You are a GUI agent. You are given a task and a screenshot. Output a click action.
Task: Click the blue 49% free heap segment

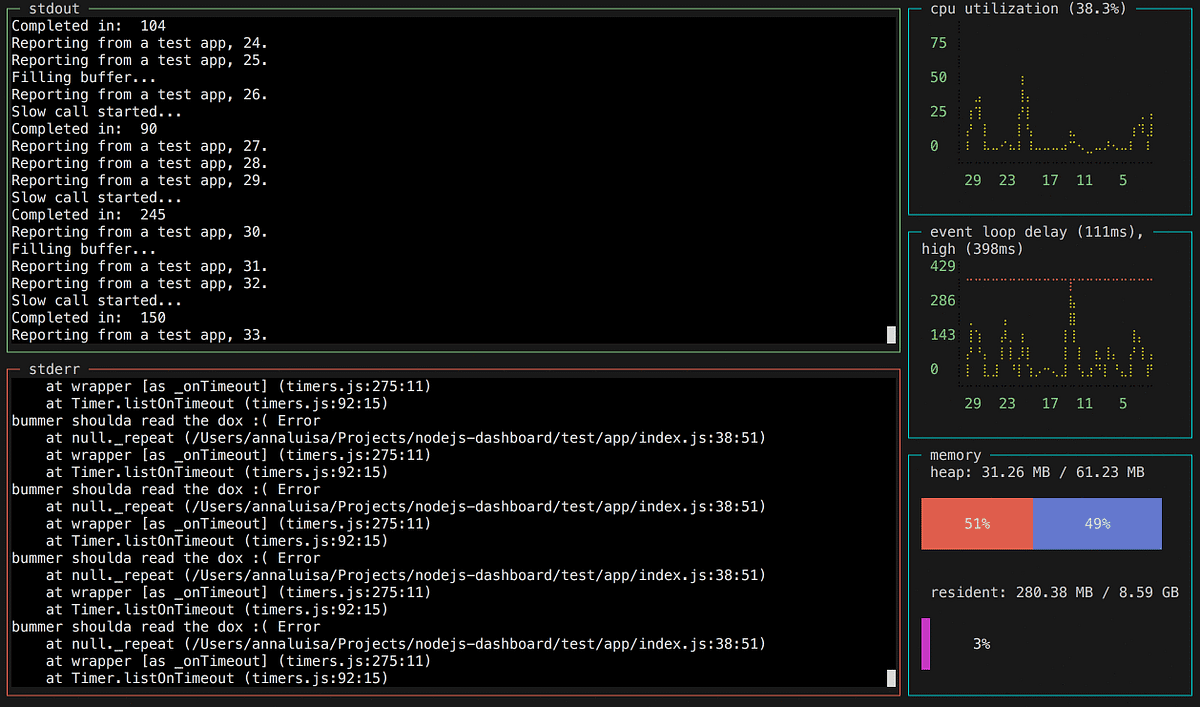pyautogui.click(x=1098, y=523)
